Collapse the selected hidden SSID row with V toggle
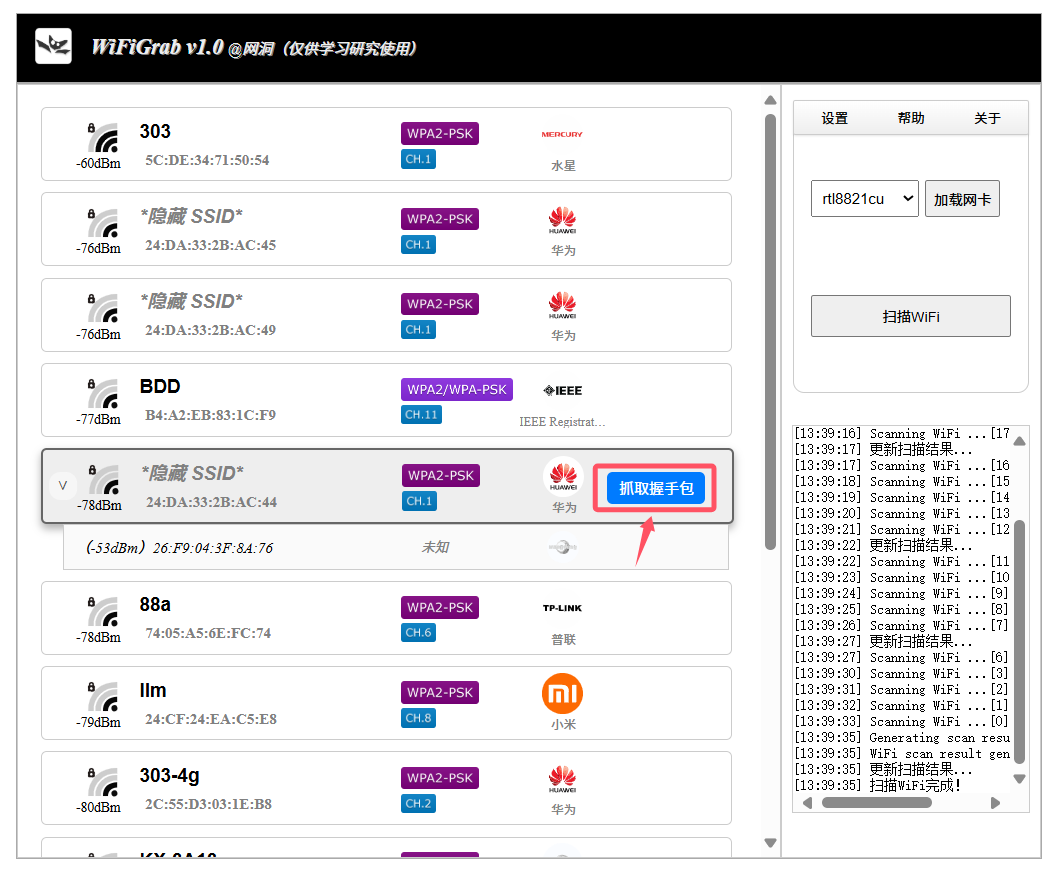Viewport: 1050px width, 869px height. [63, 485]
